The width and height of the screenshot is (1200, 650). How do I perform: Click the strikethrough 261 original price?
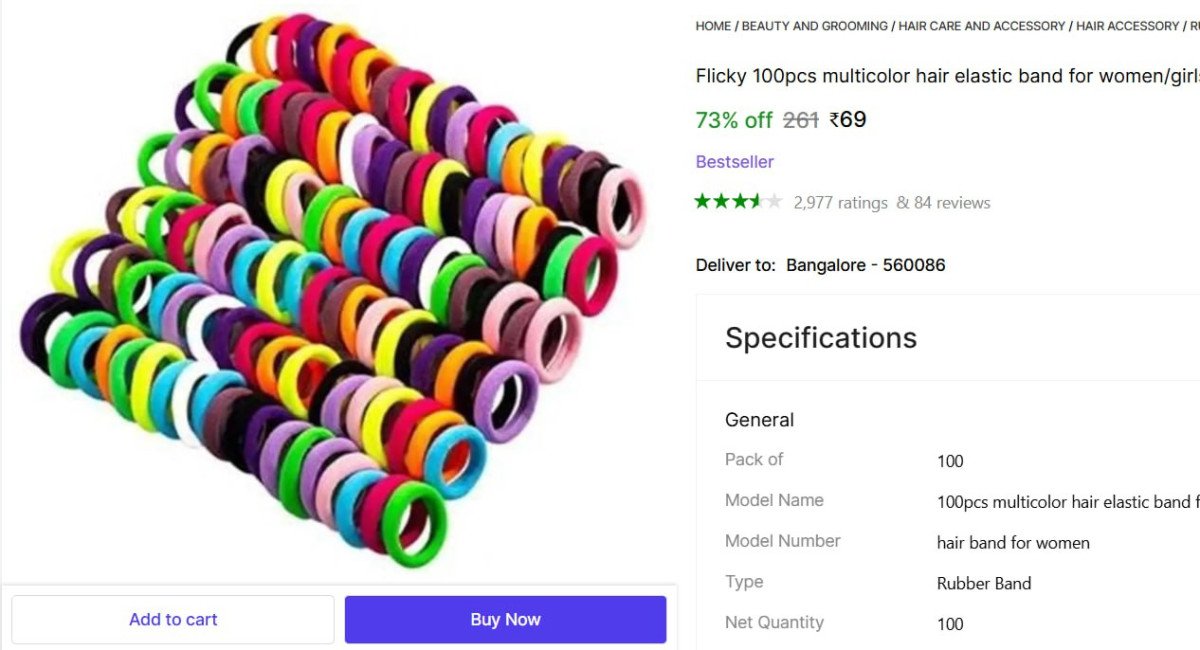coord(800,120)
